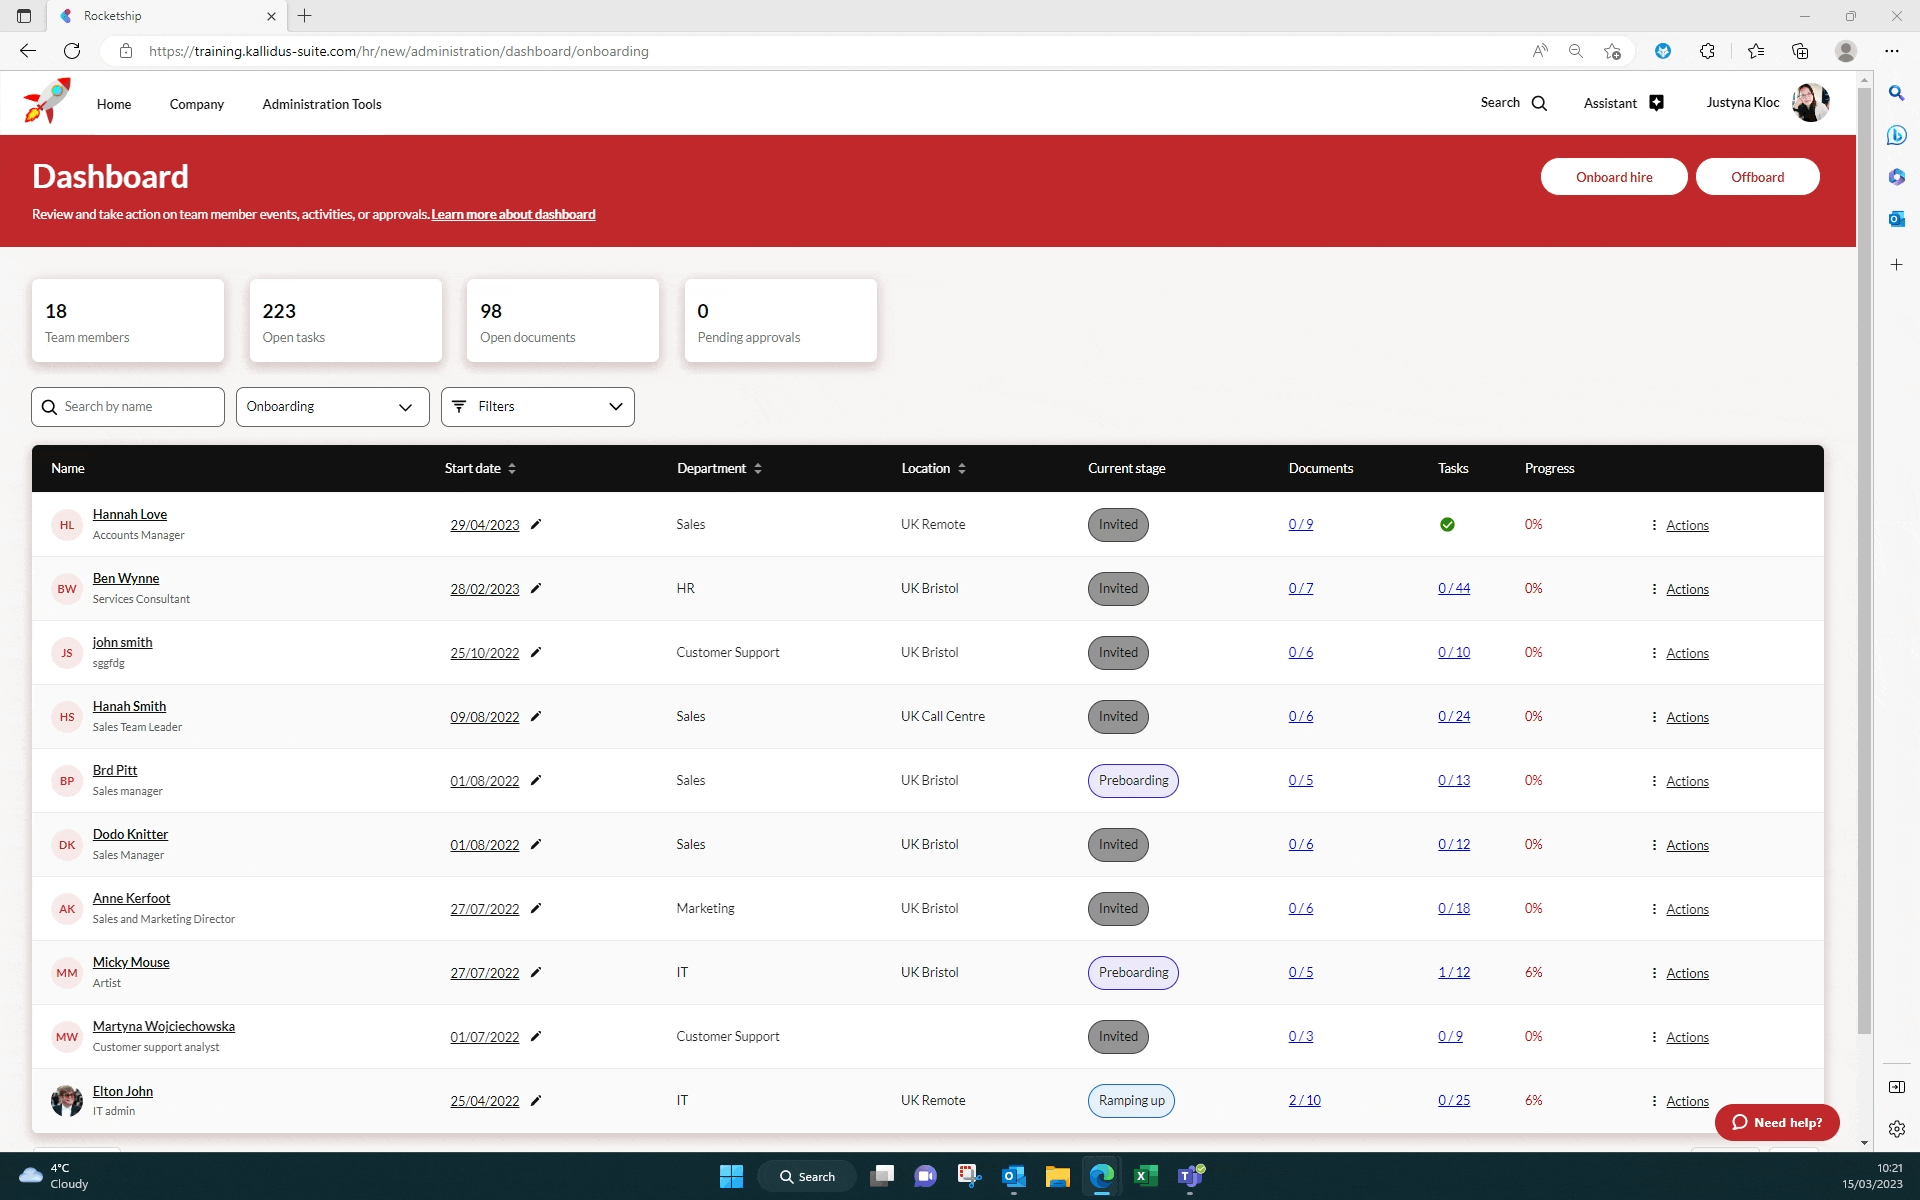
Task: Click the page vertical scrollbar
Action: 1864,560
